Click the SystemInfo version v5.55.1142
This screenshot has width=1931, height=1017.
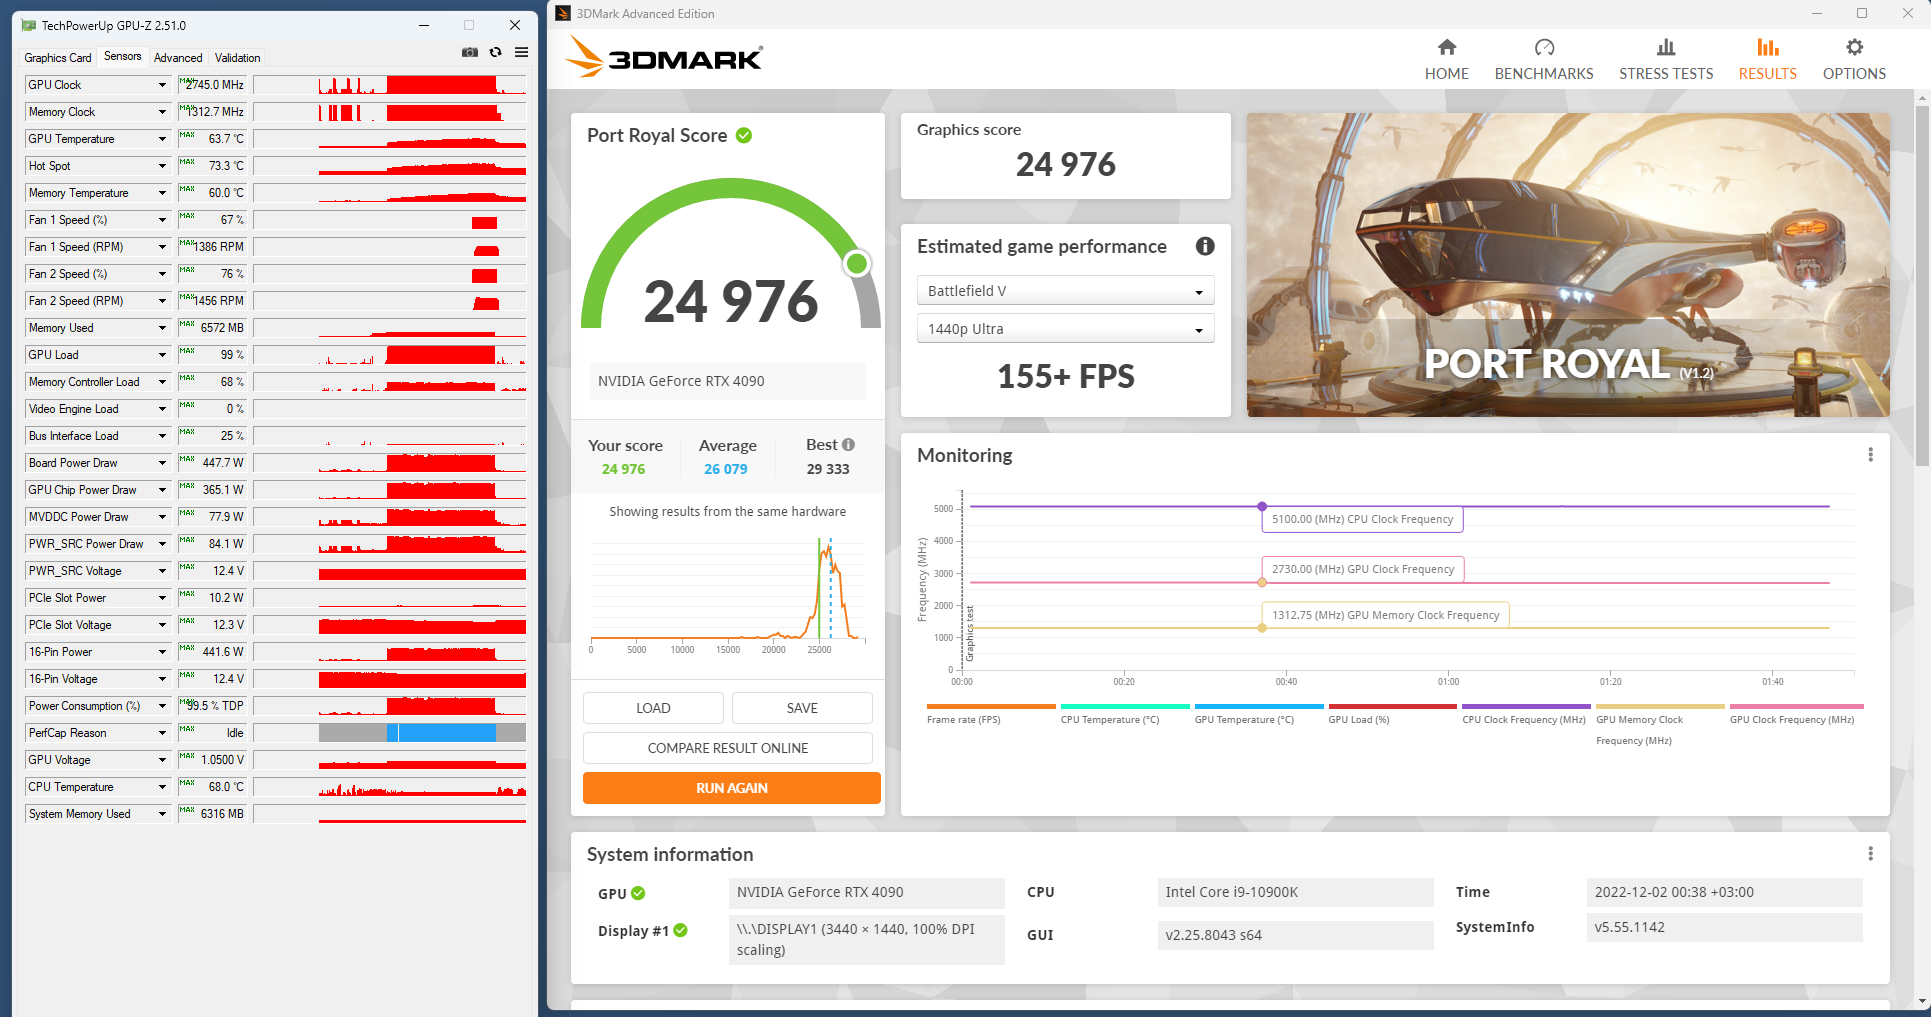click(1724, 927)
